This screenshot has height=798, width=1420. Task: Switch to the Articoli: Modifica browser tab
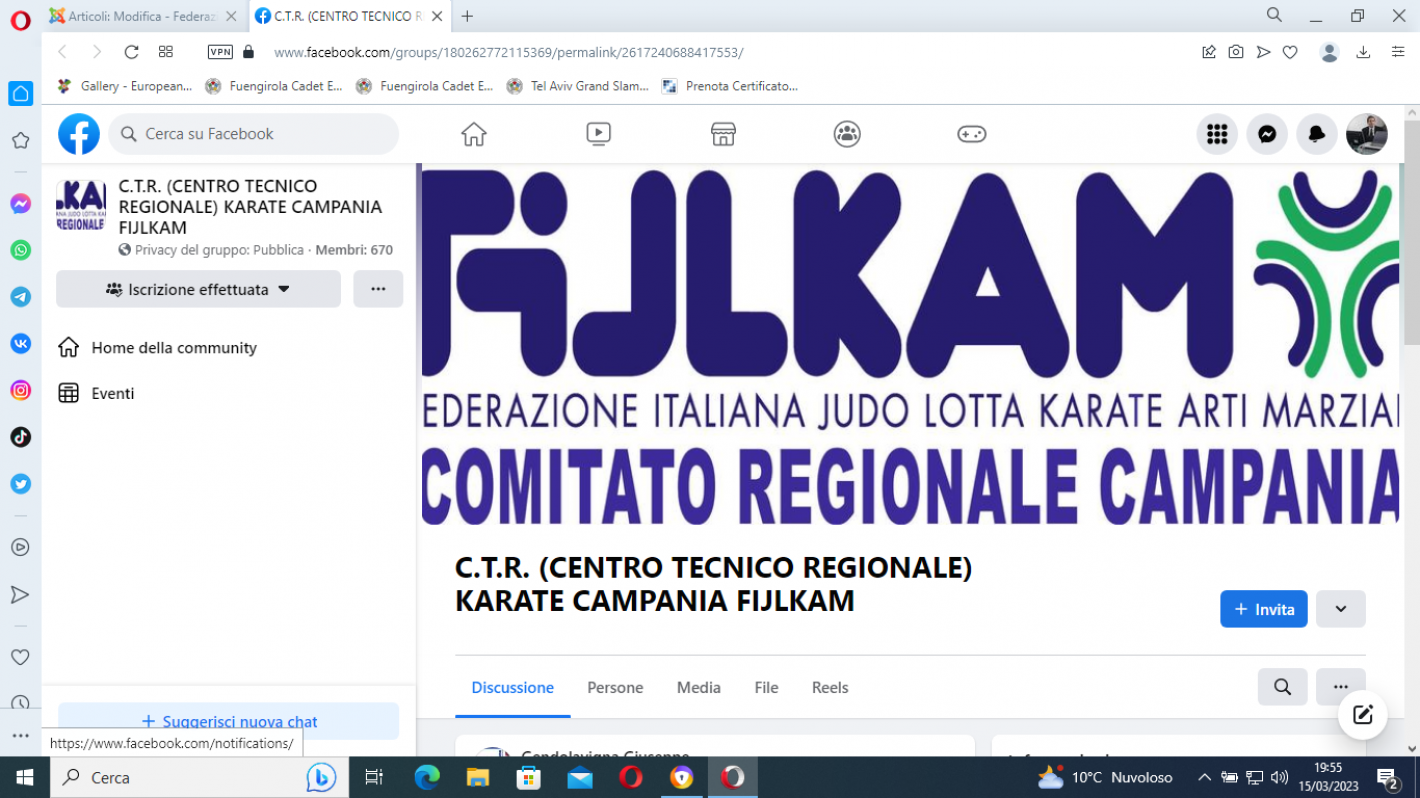(x=144, y=16)
